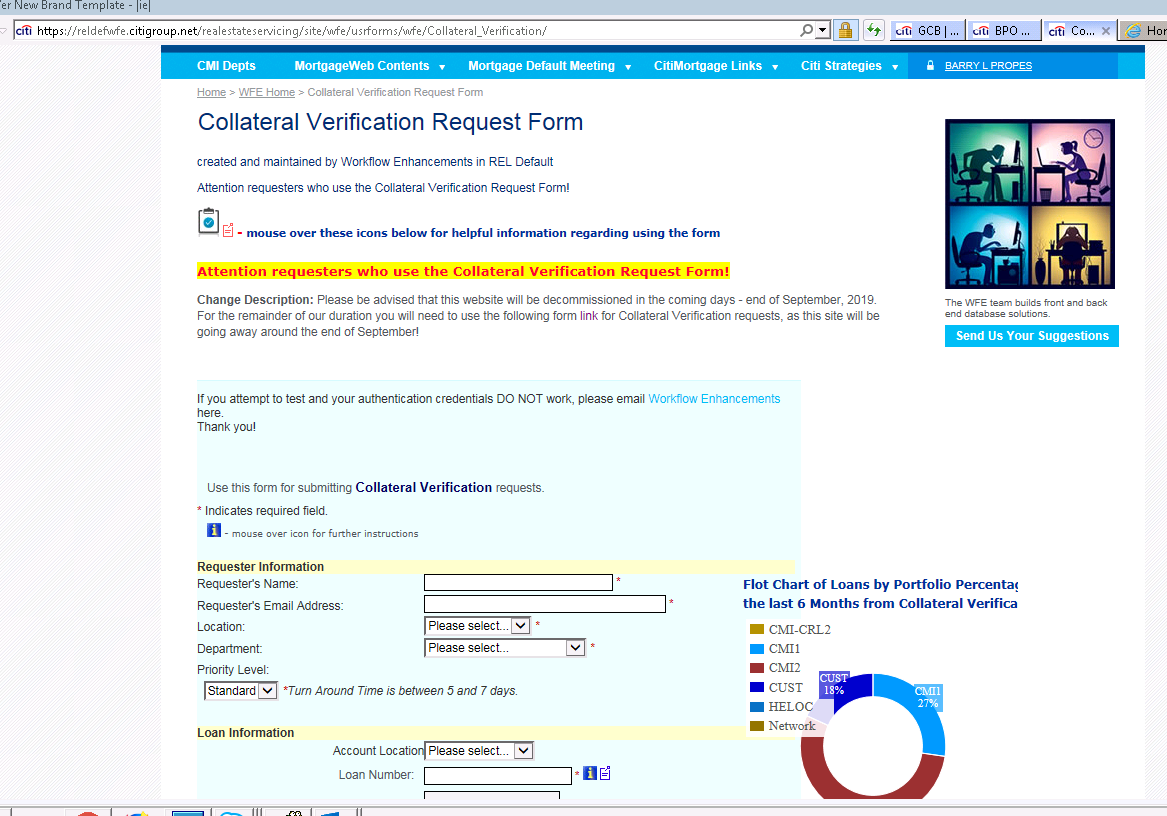Open the Location dropdown
This screenshot has width=1167, height=816.
pos(477,626)
